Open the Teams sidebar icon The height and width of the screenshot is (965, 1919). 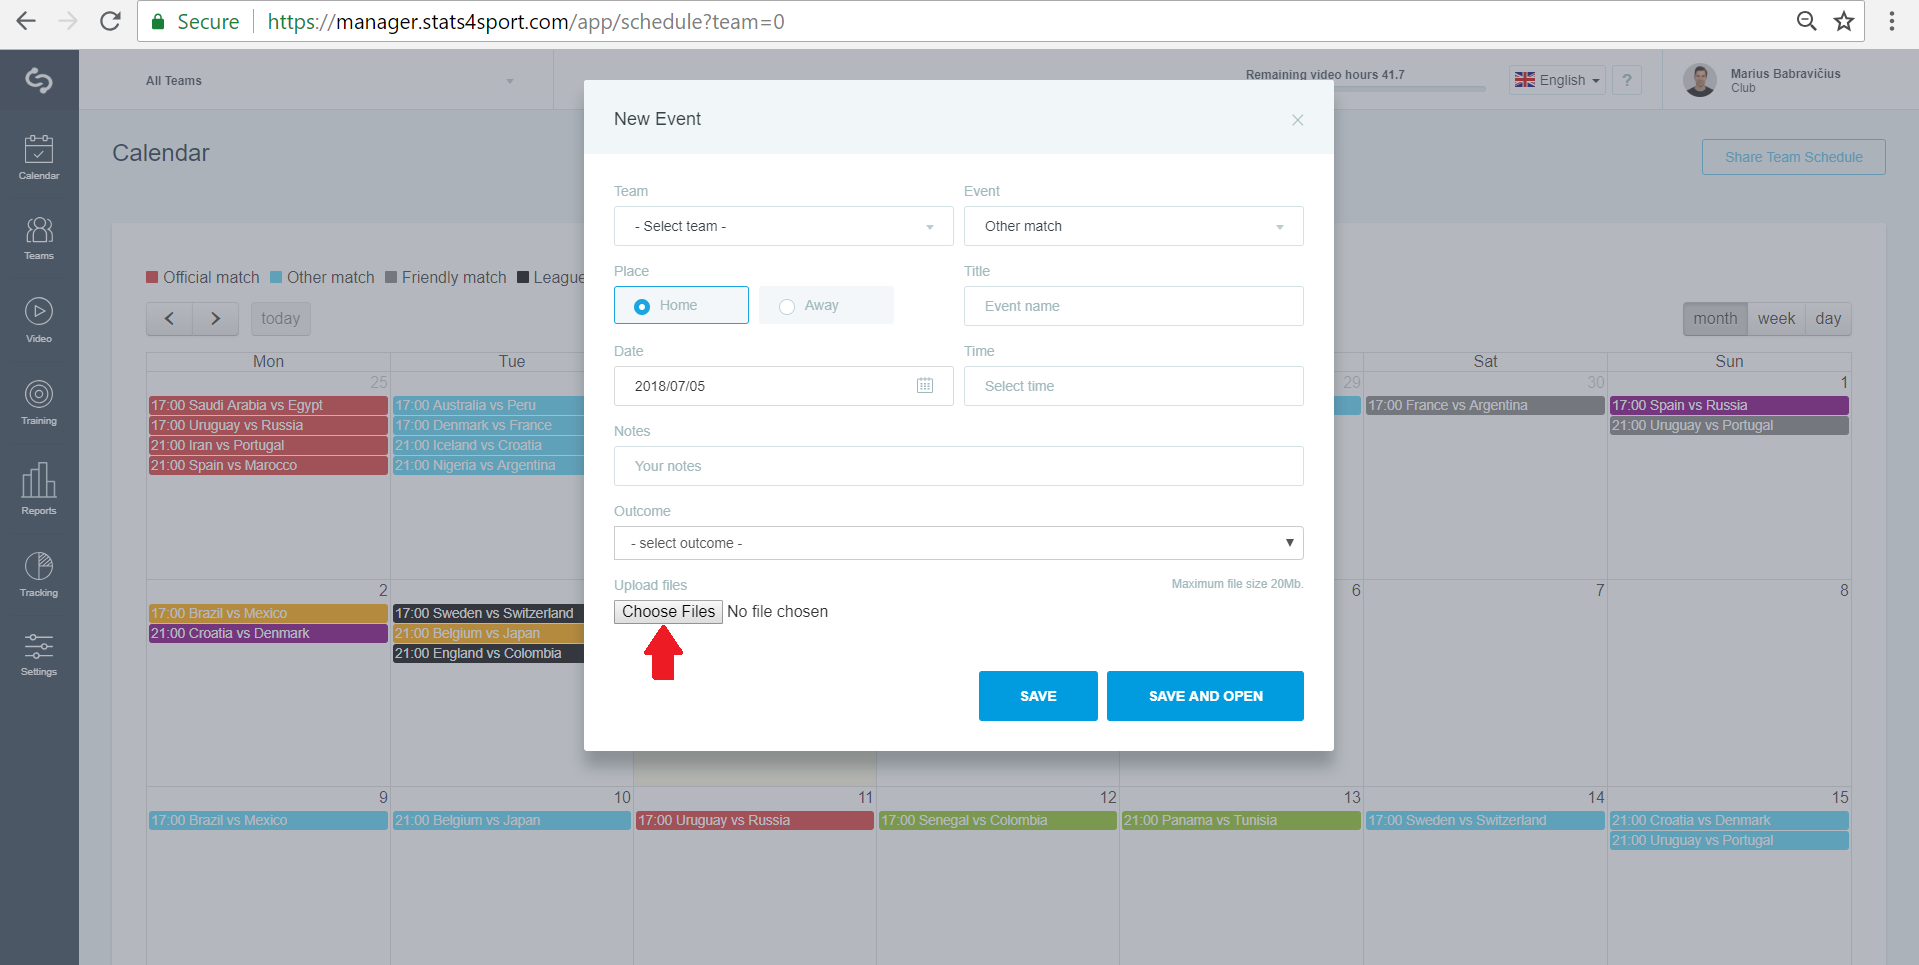39,238
